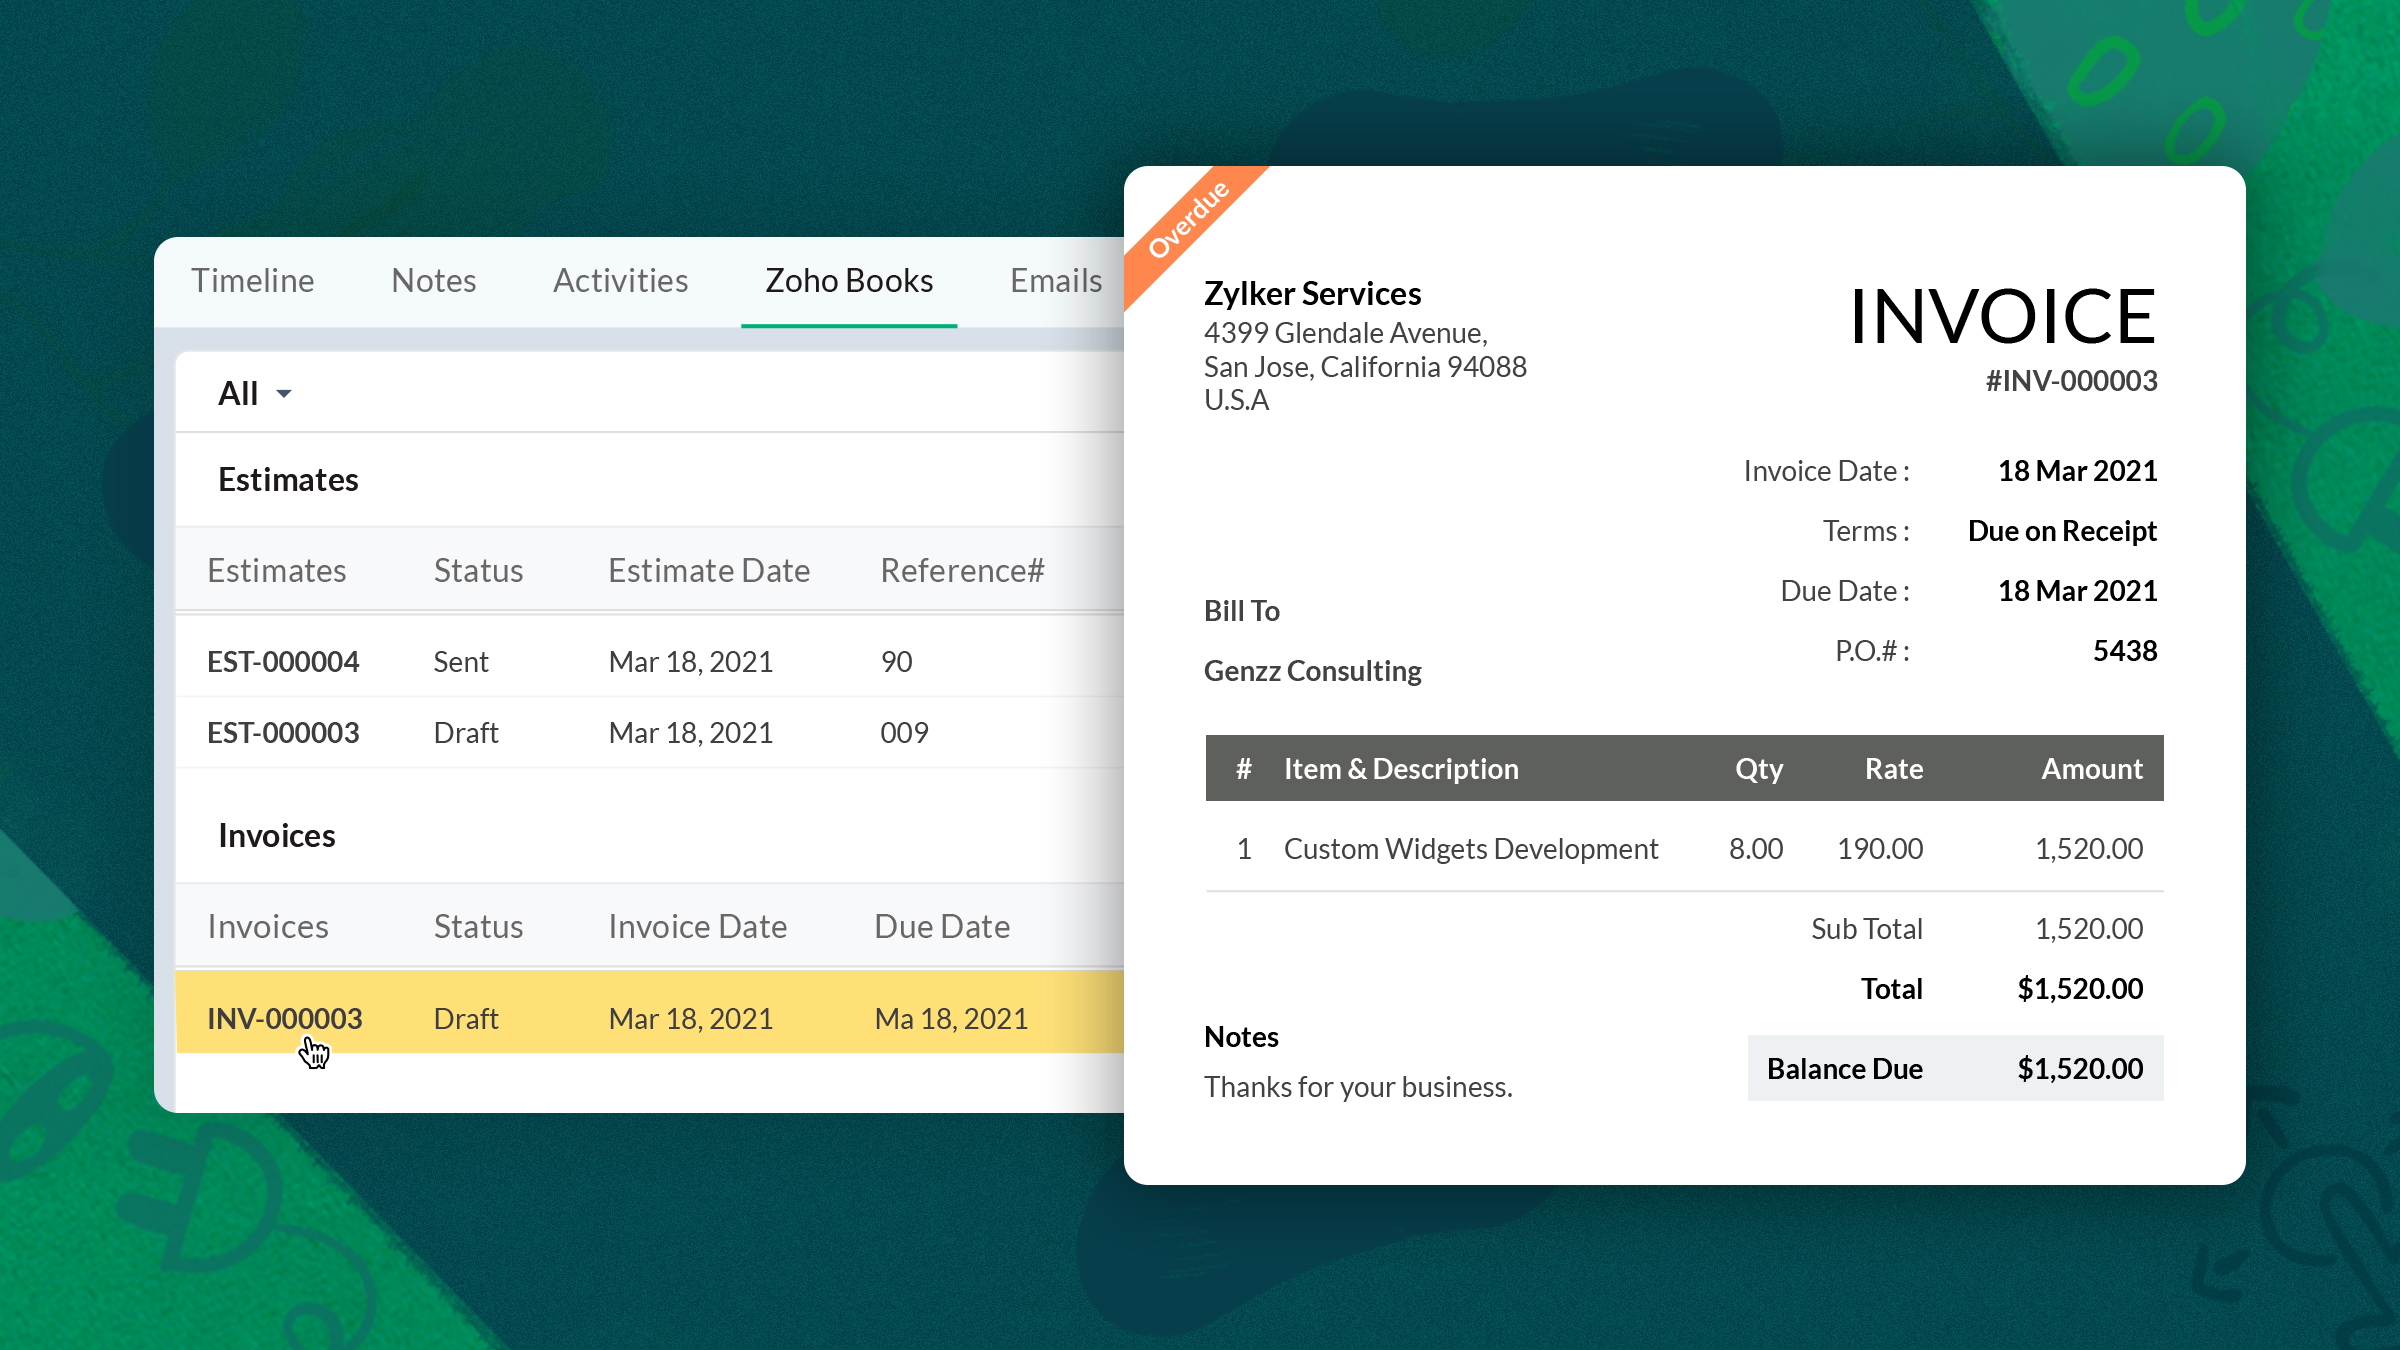Open estimate EST-000004
This screenshot has height=1350, width=2400.
coord(283,661)
